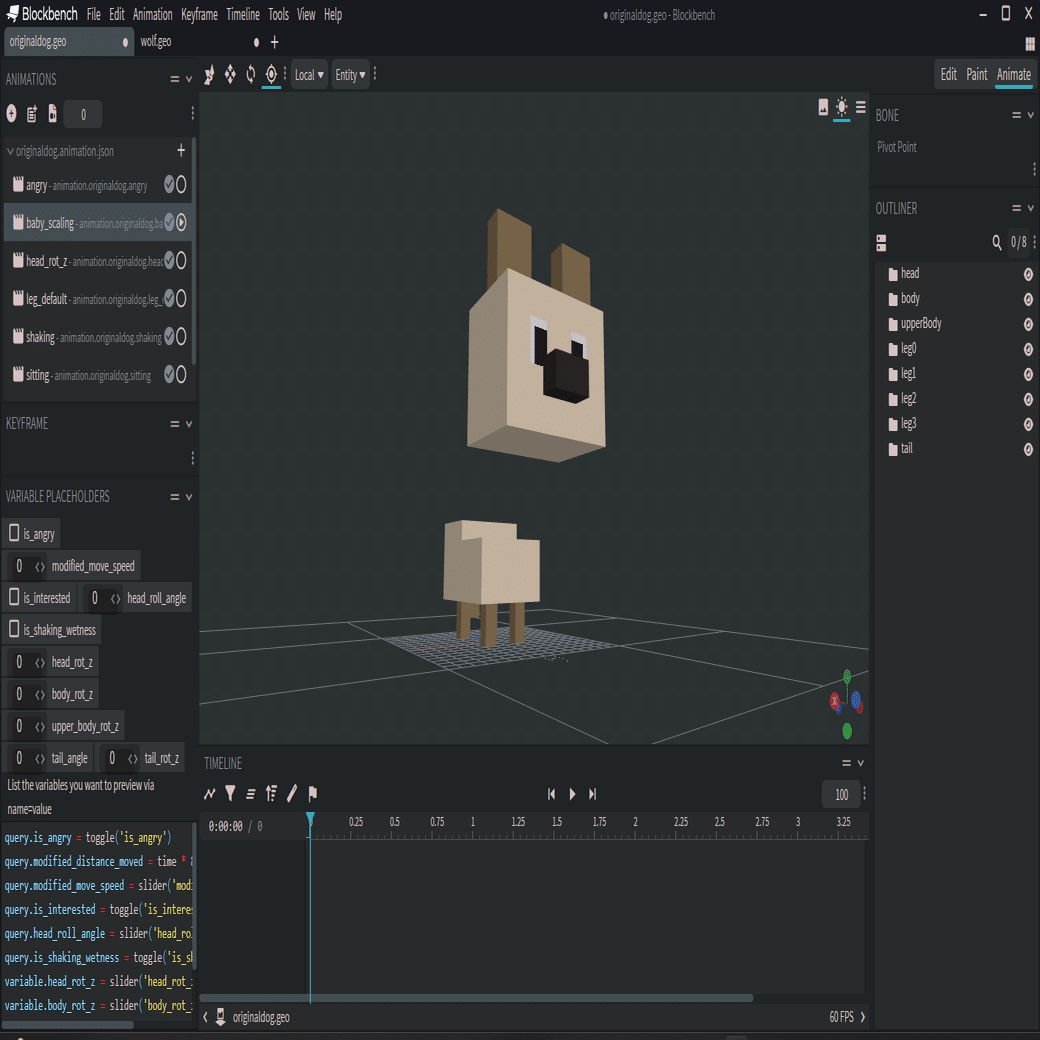Screen dimensions: 1040x1040
Task: Toggle viewport shading sun icon
Action: tap(842, 107)
